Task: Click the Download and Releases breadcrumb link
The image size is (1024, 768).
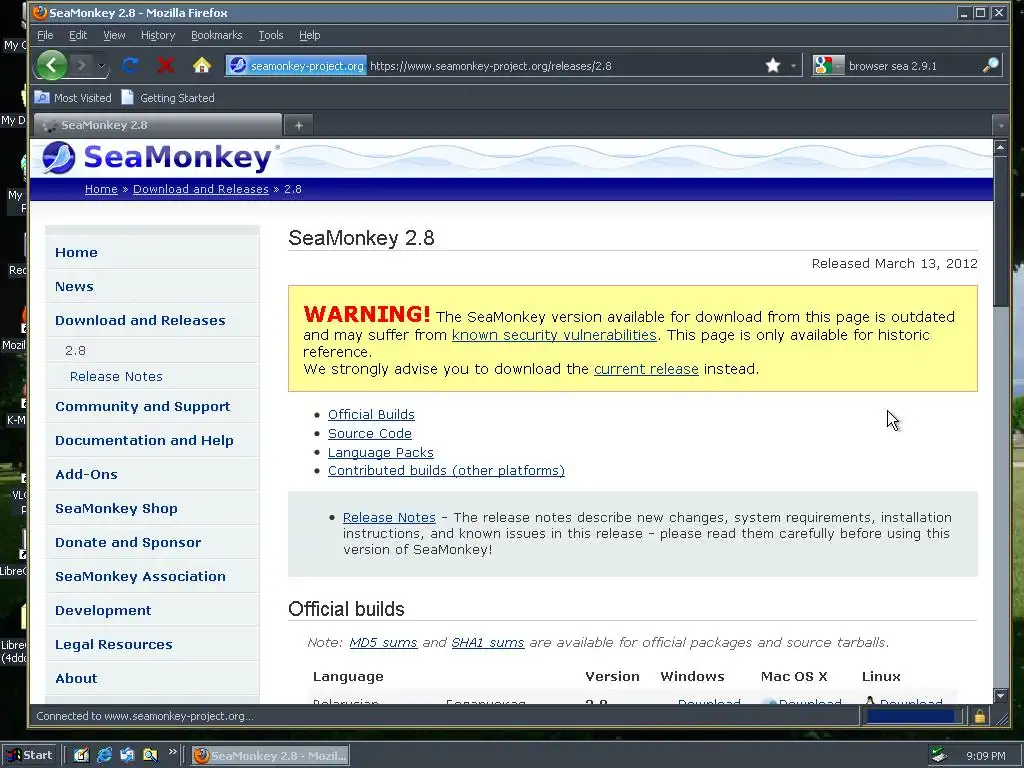Action: 200,189
